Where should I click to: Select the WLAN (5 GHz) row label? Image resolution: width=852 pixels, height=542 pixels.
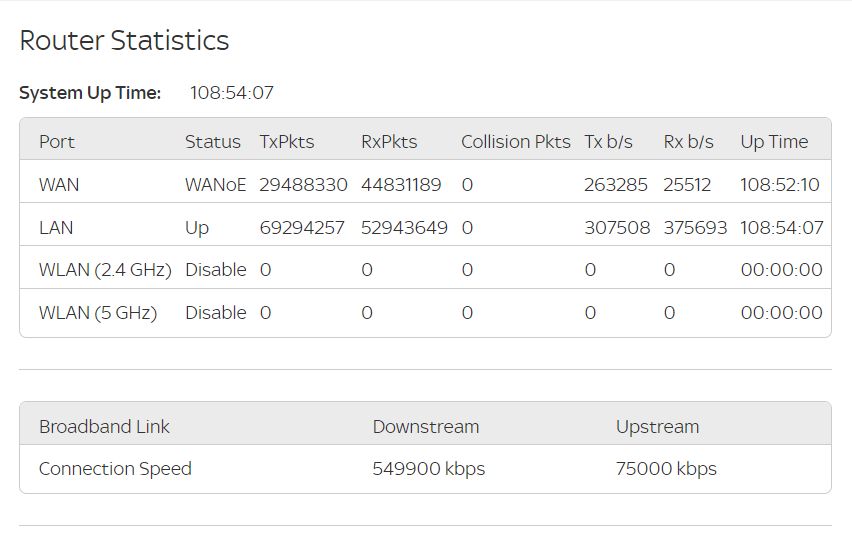pyautogui.click(x=98, y=313)
